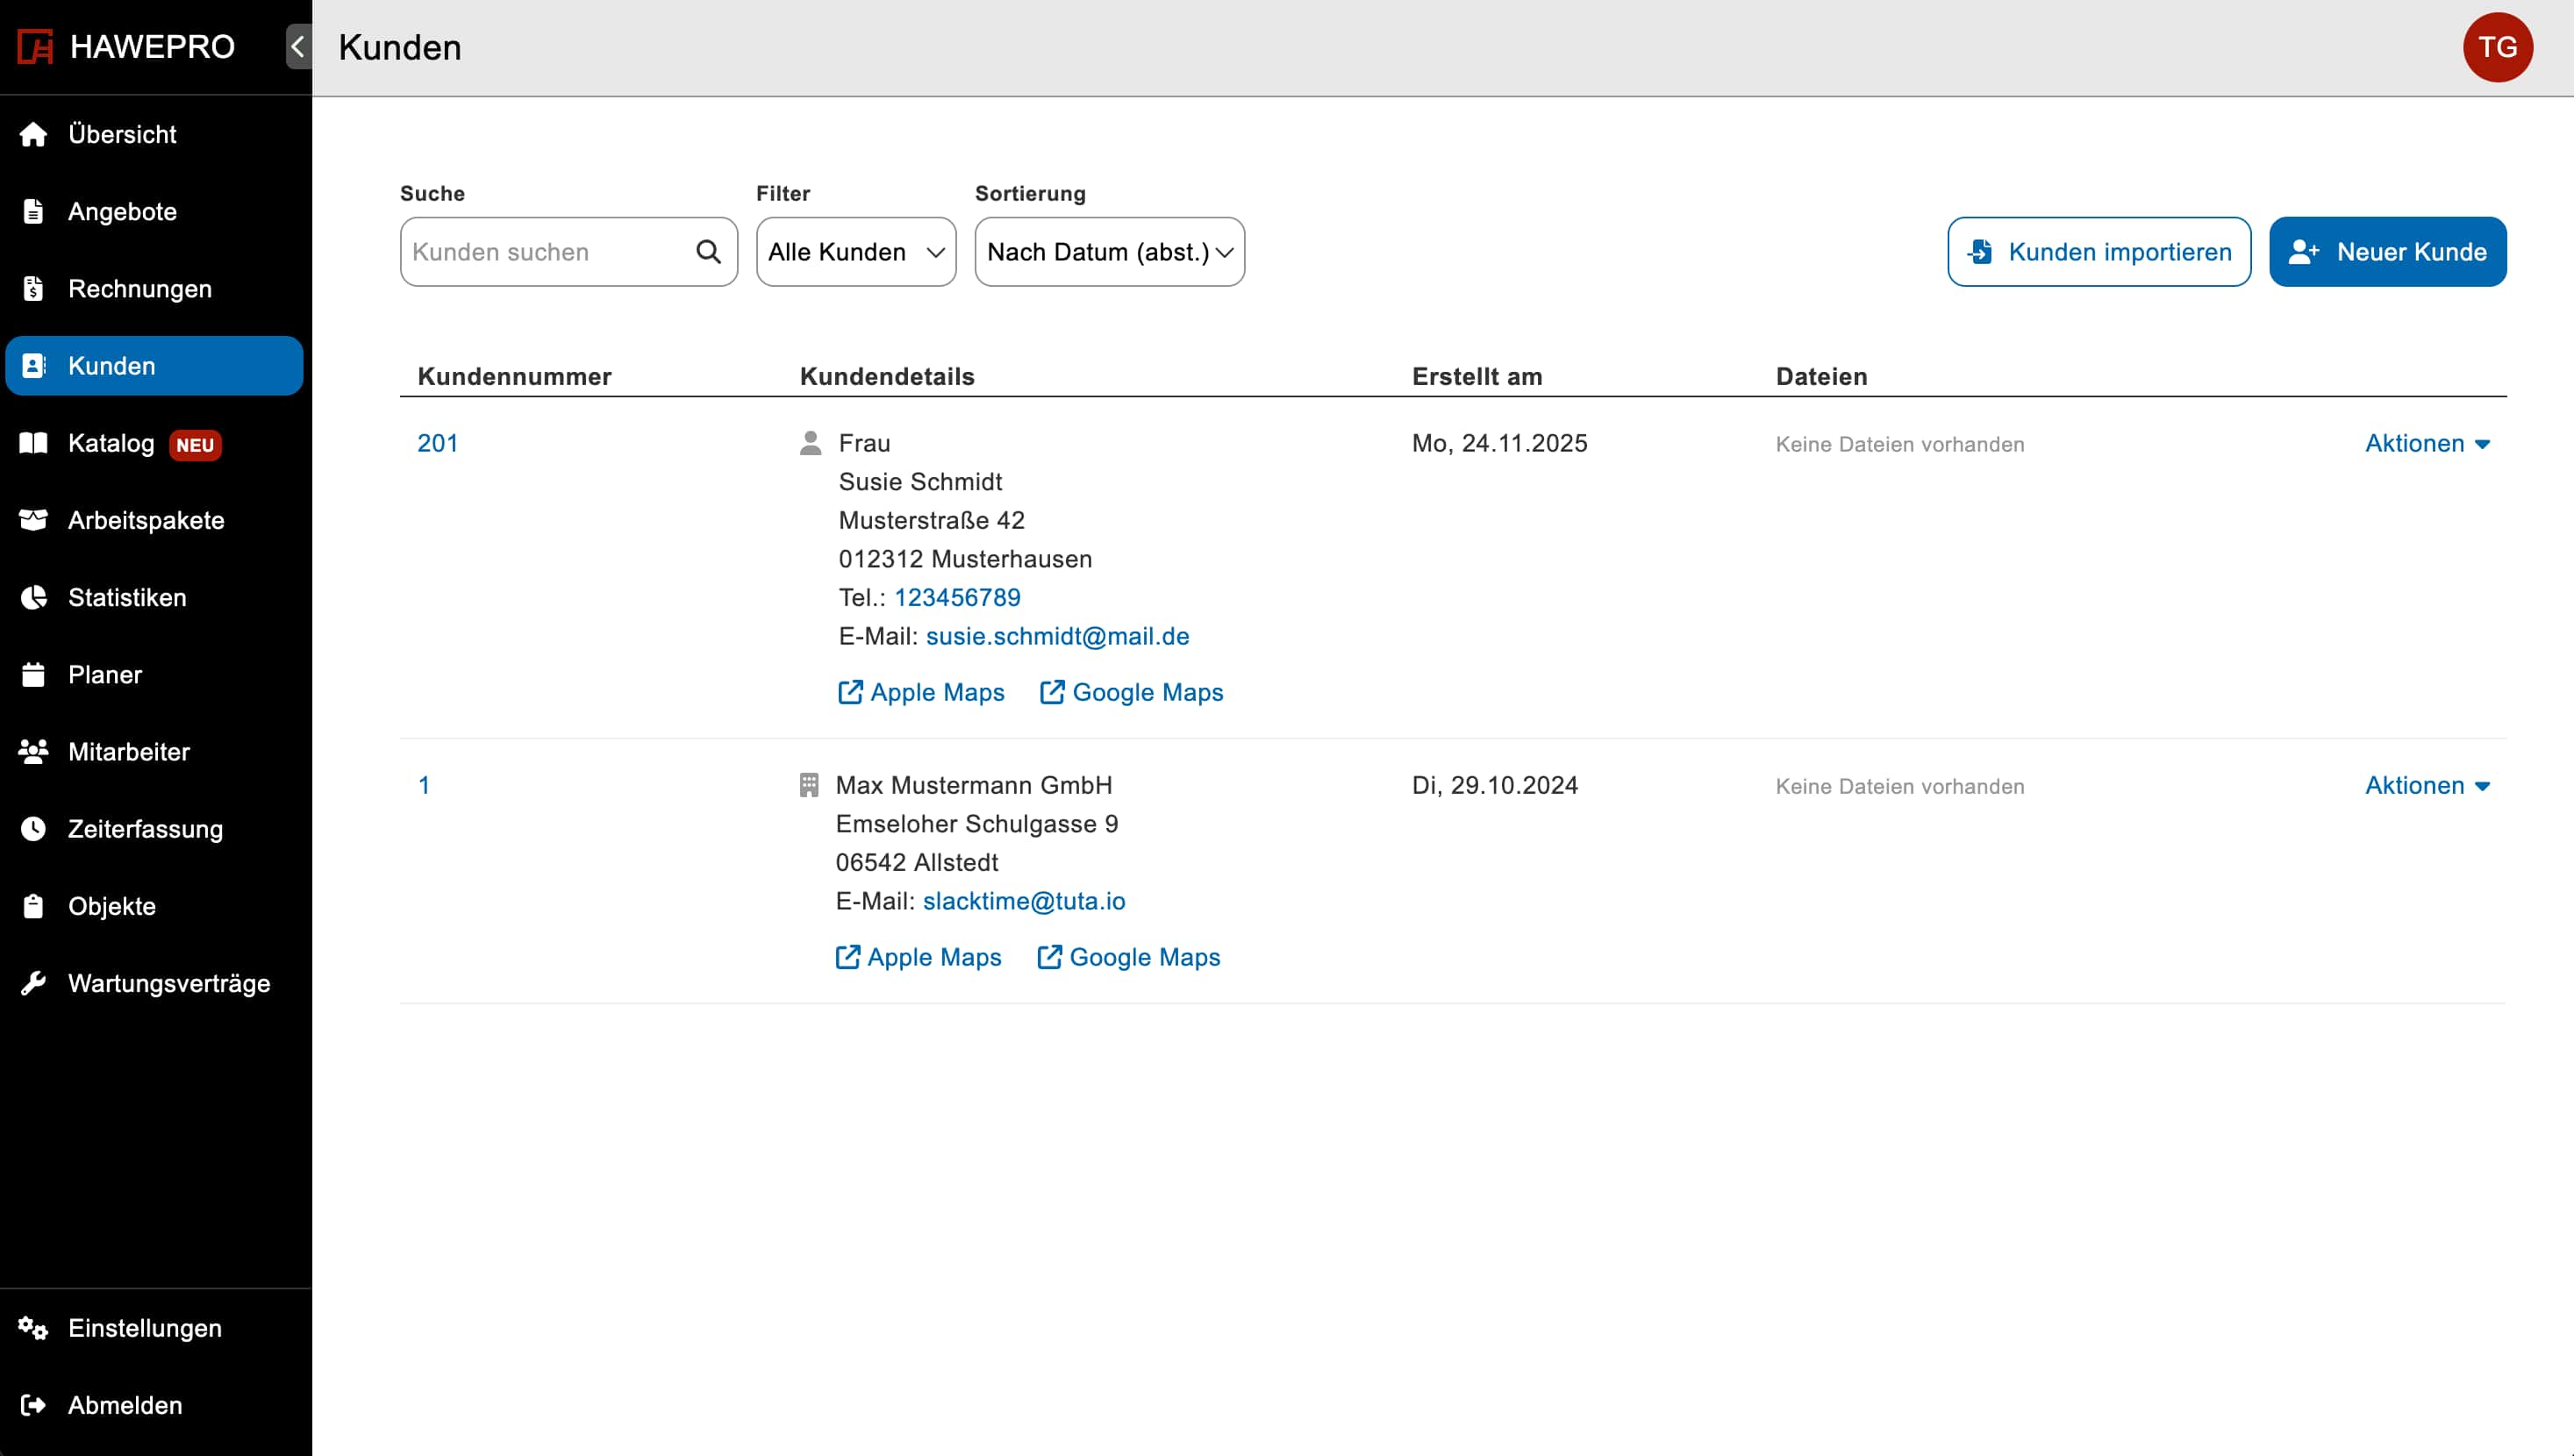The width and height of the screenshot is (2574, 1456).
Task: Open the Nach Datum sorting dropdown
Action: click(x=1109, y=252)
